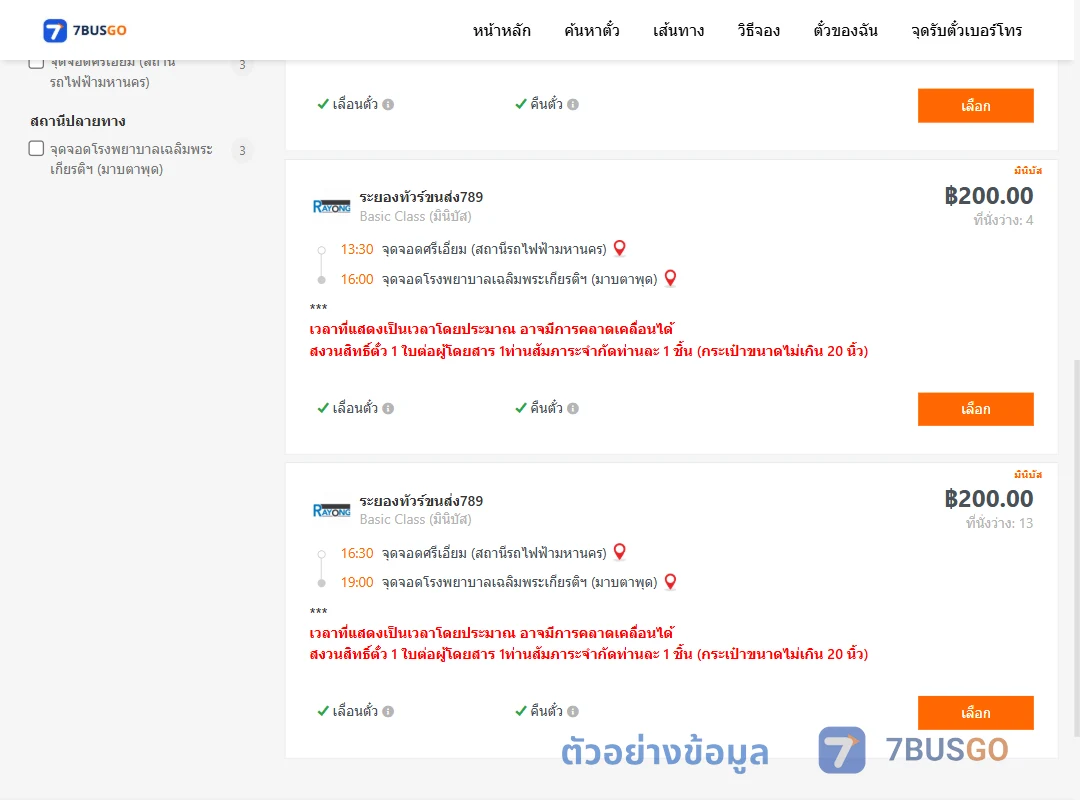Click map pin next to 16:30 departure stop
This screenshot has width=1080, height=800.
pyautogui.click(x=620, y=552)
